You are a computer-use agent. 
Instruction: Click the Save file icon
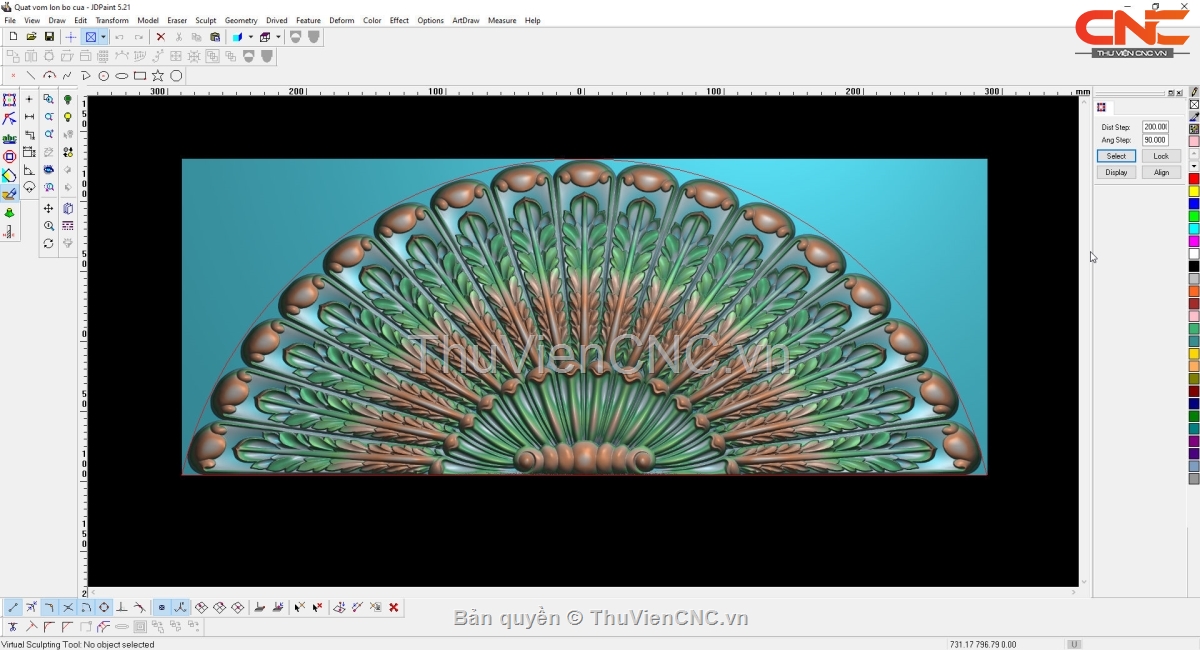49,37
